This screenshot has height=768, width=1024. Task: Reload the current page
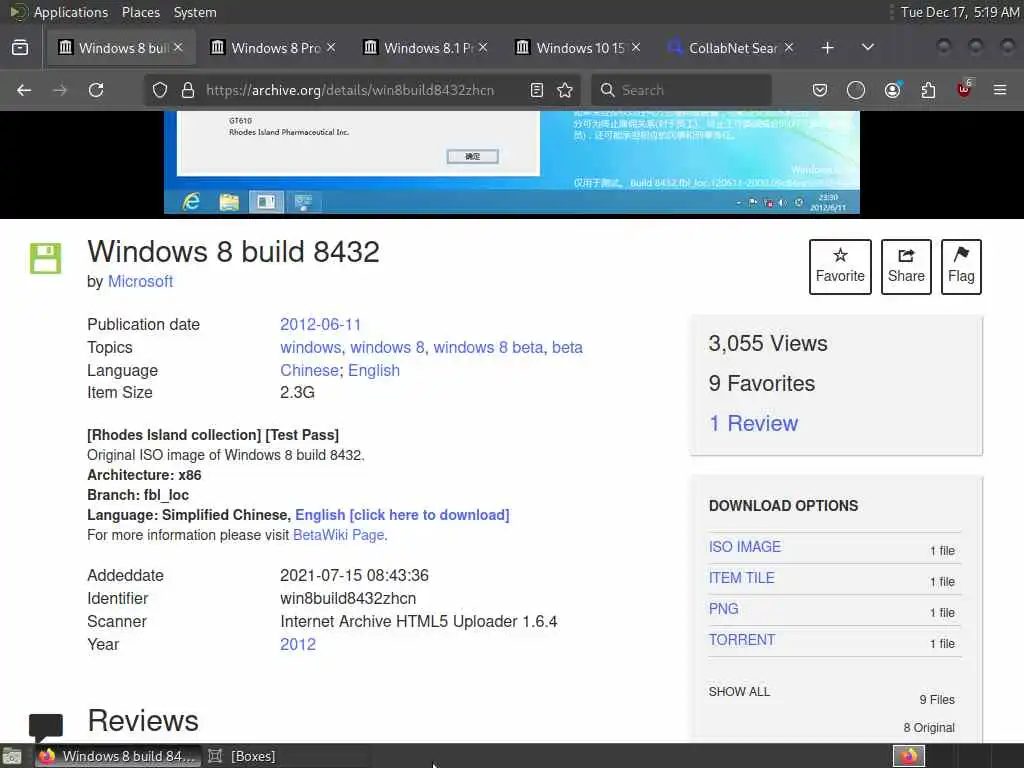click(x=96, y=90)
